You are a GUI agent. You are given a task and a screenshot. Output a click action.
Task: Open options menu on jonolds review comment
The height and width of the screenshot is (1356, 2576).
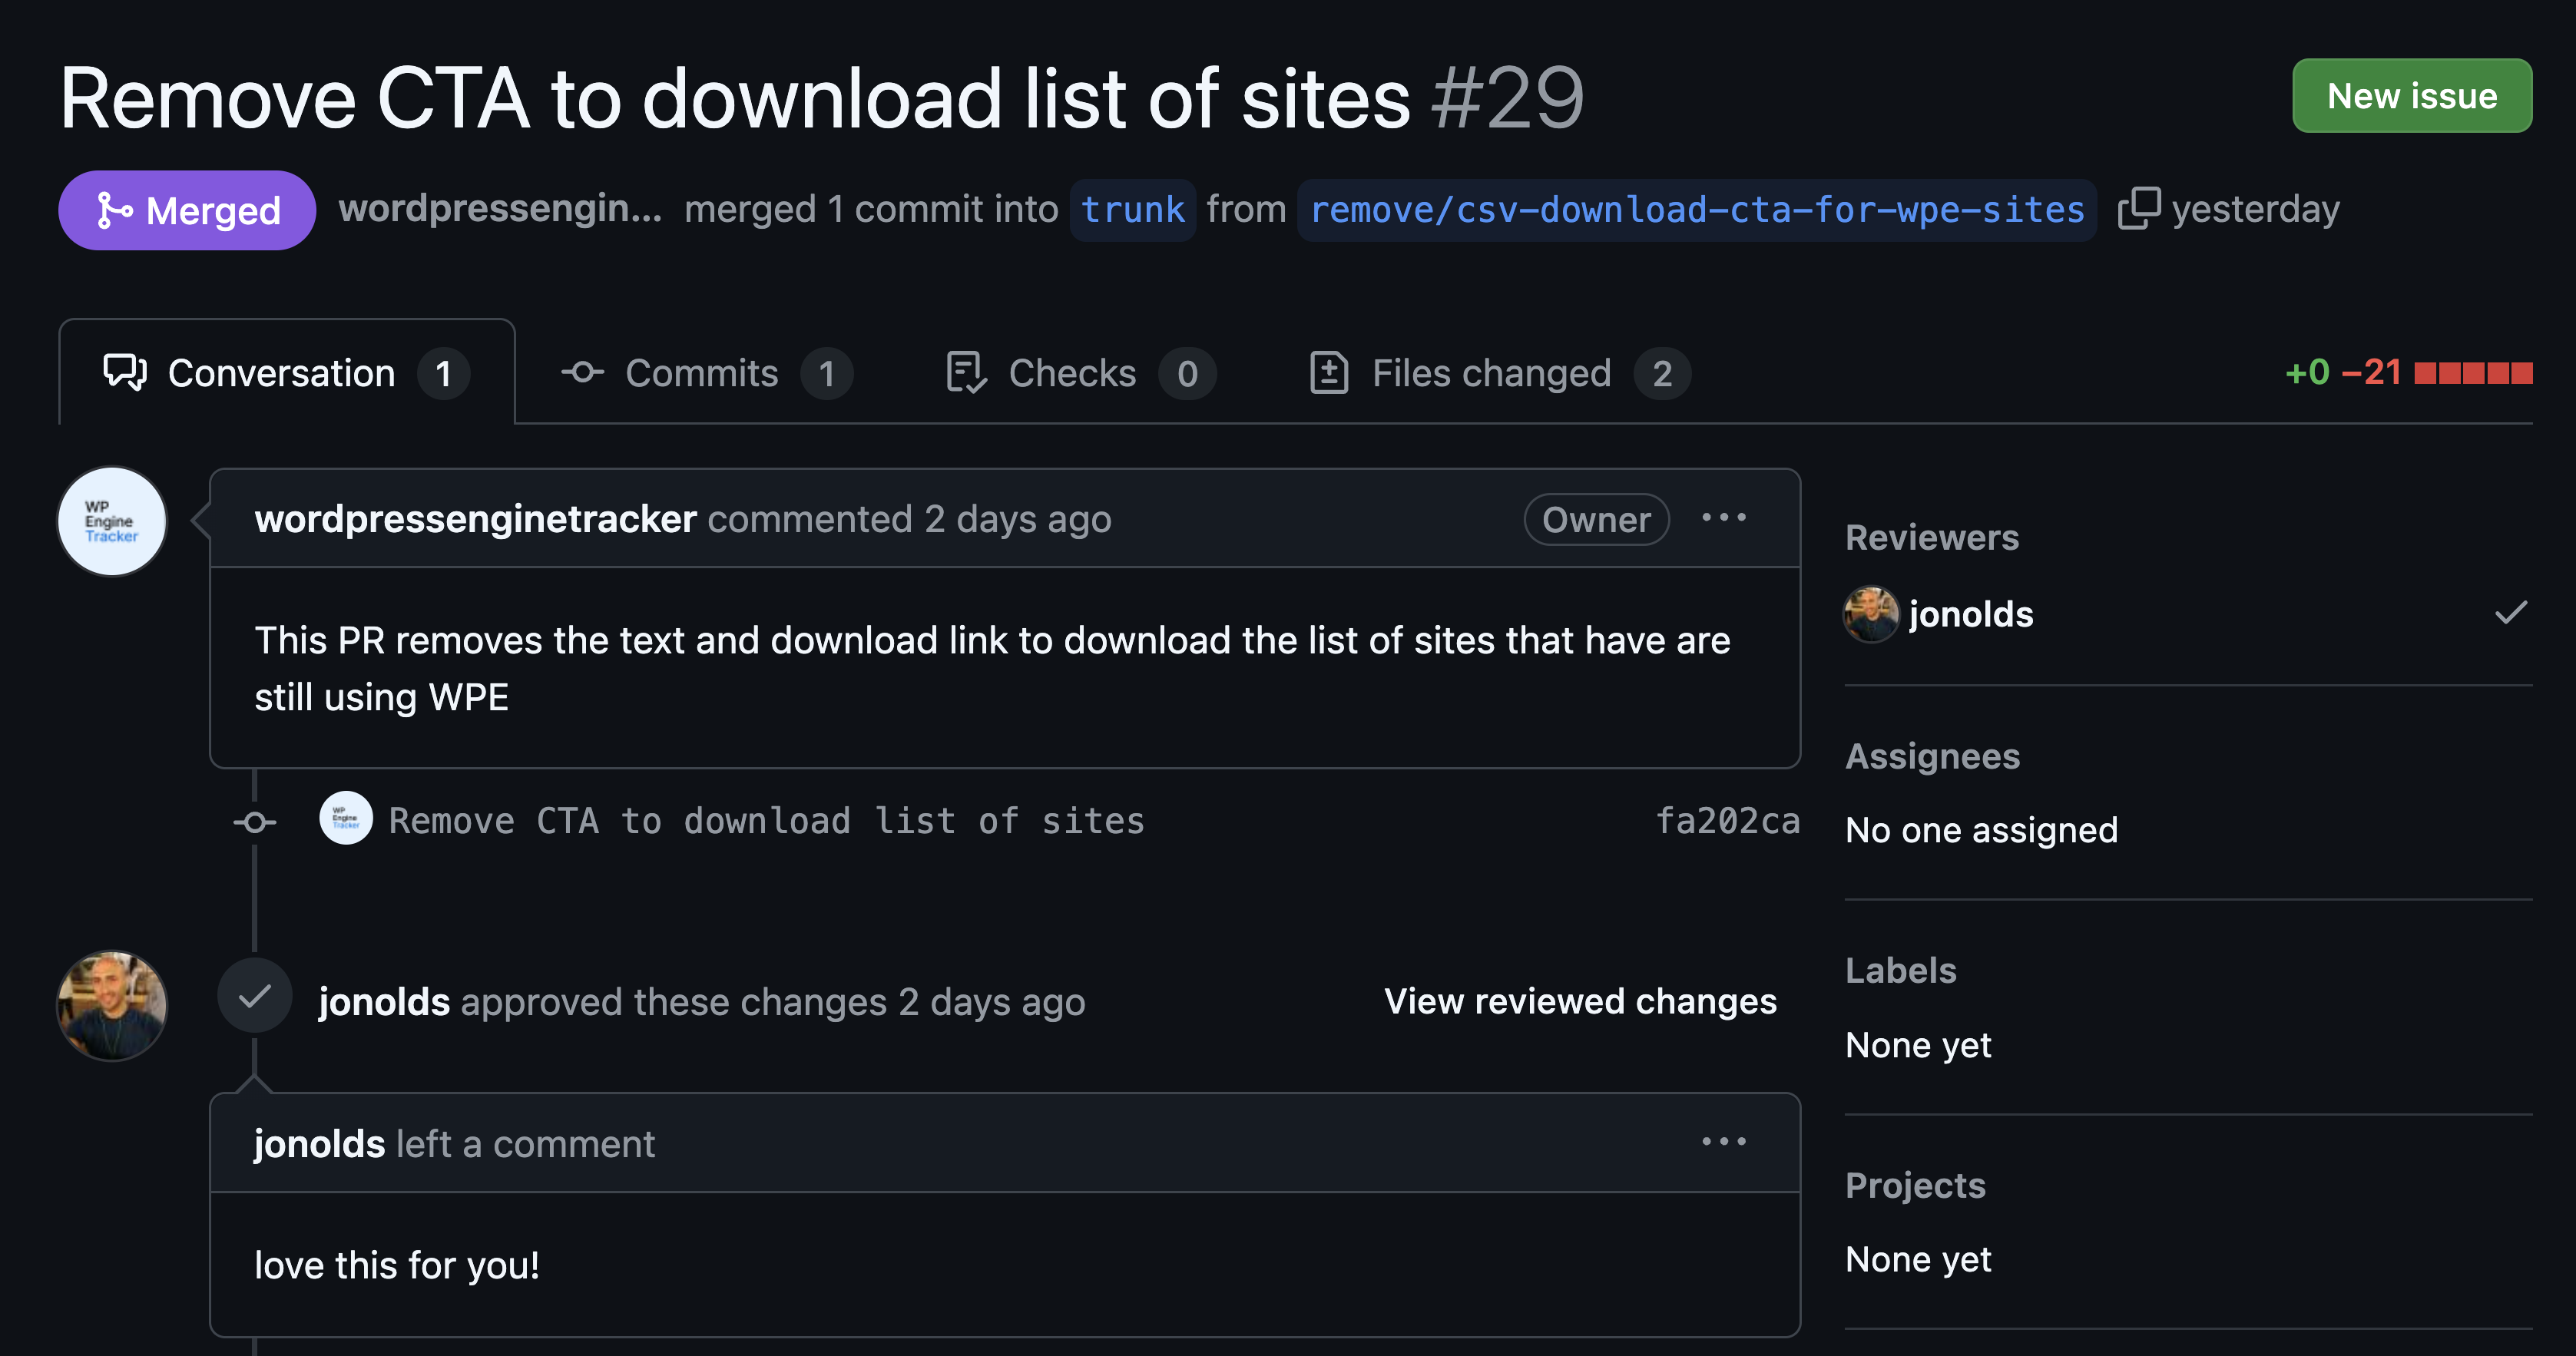1723,1142
